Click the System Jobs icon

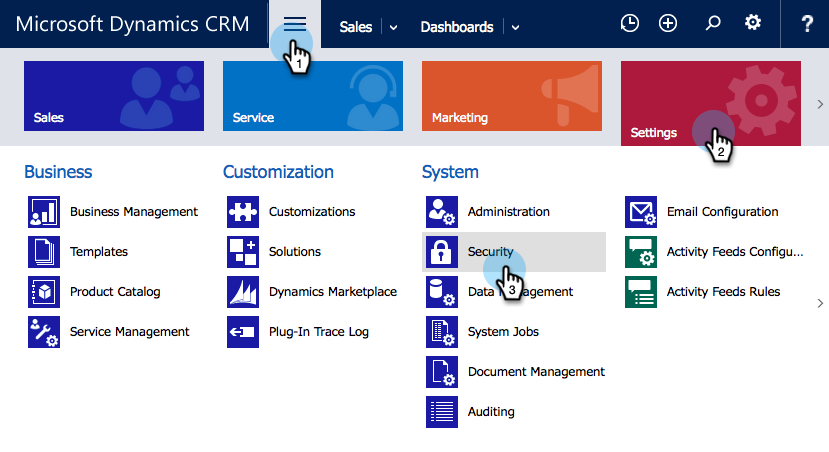442,332
